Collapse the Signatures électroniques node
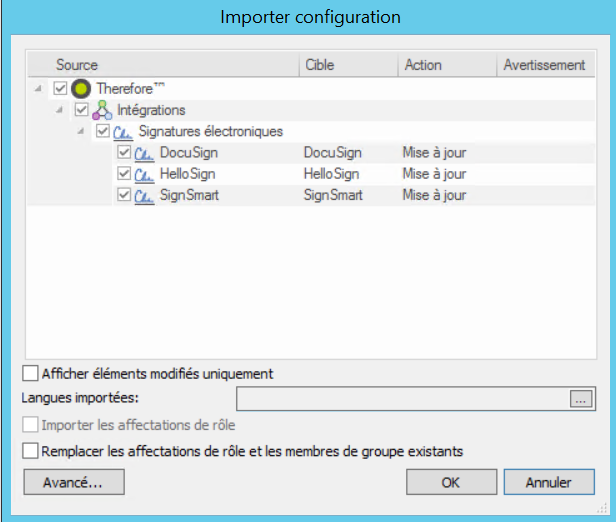Image resolution: width=616 pixels, height=522 pixels. (81, 131)
